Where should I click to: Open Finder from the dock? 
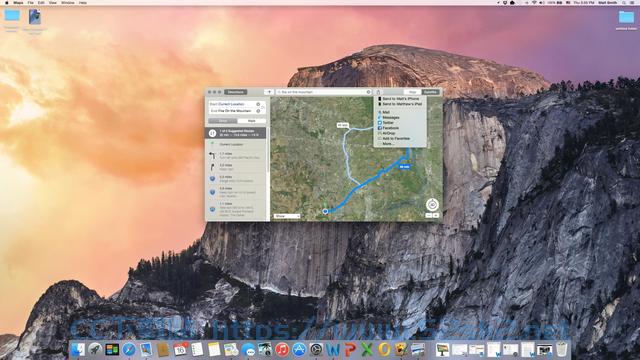[x=78, y=349]
